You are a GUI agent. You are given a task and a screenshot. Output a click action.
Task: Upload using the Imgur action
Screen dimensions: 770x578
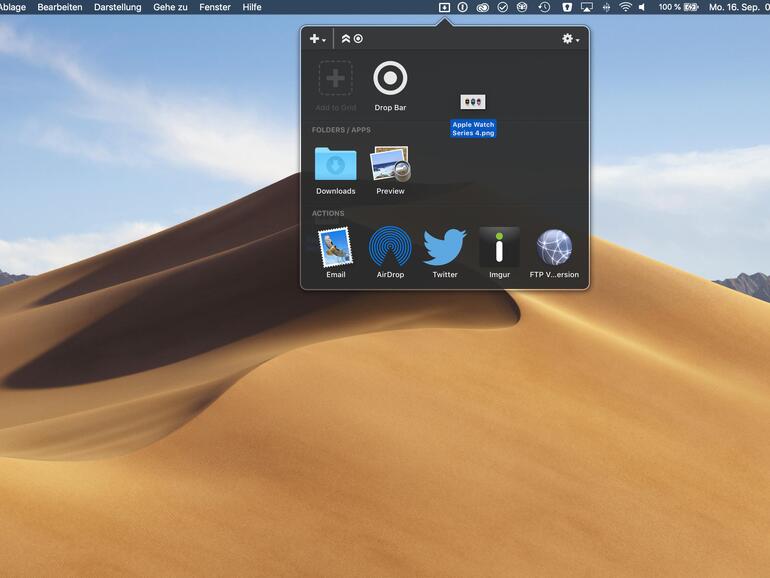(499, 247)
